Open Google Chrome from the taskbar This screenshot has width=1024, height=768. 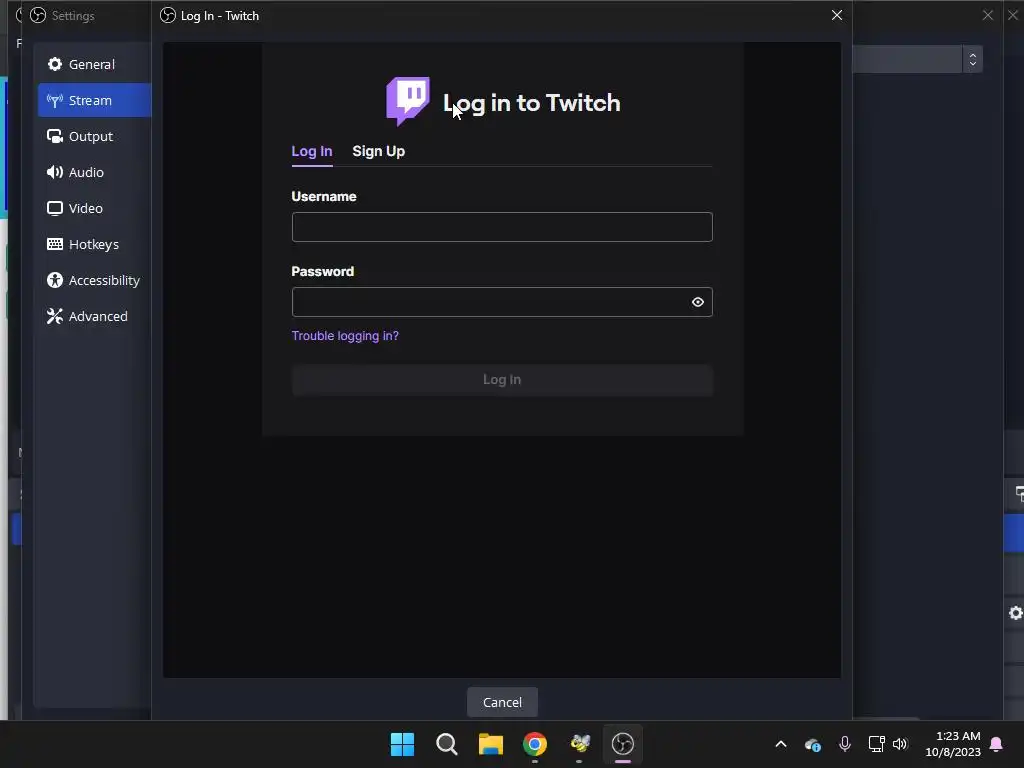[535, 744]
